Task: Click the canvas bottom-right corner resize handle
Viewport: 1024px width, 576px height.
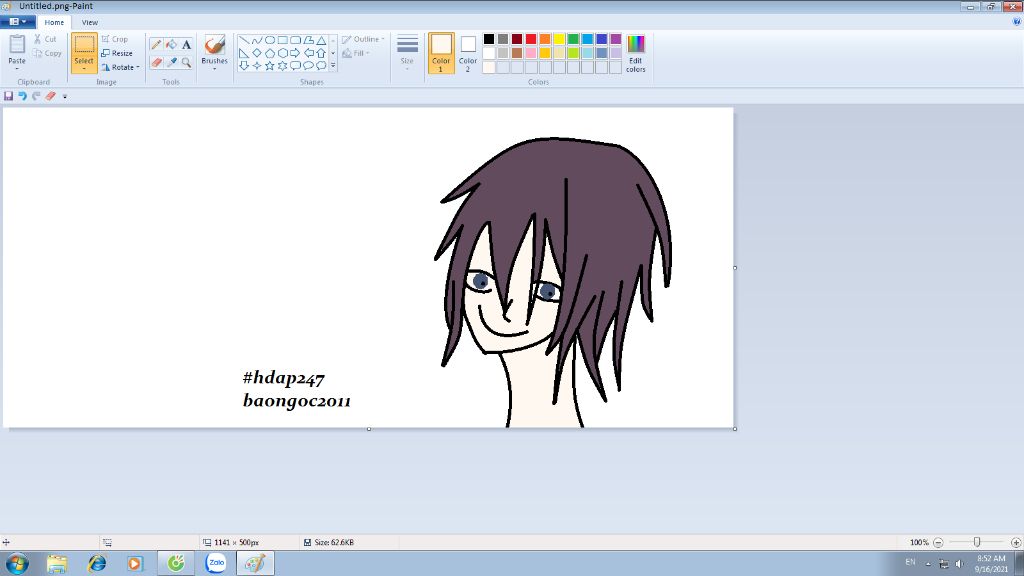Action: pos(735,429)
